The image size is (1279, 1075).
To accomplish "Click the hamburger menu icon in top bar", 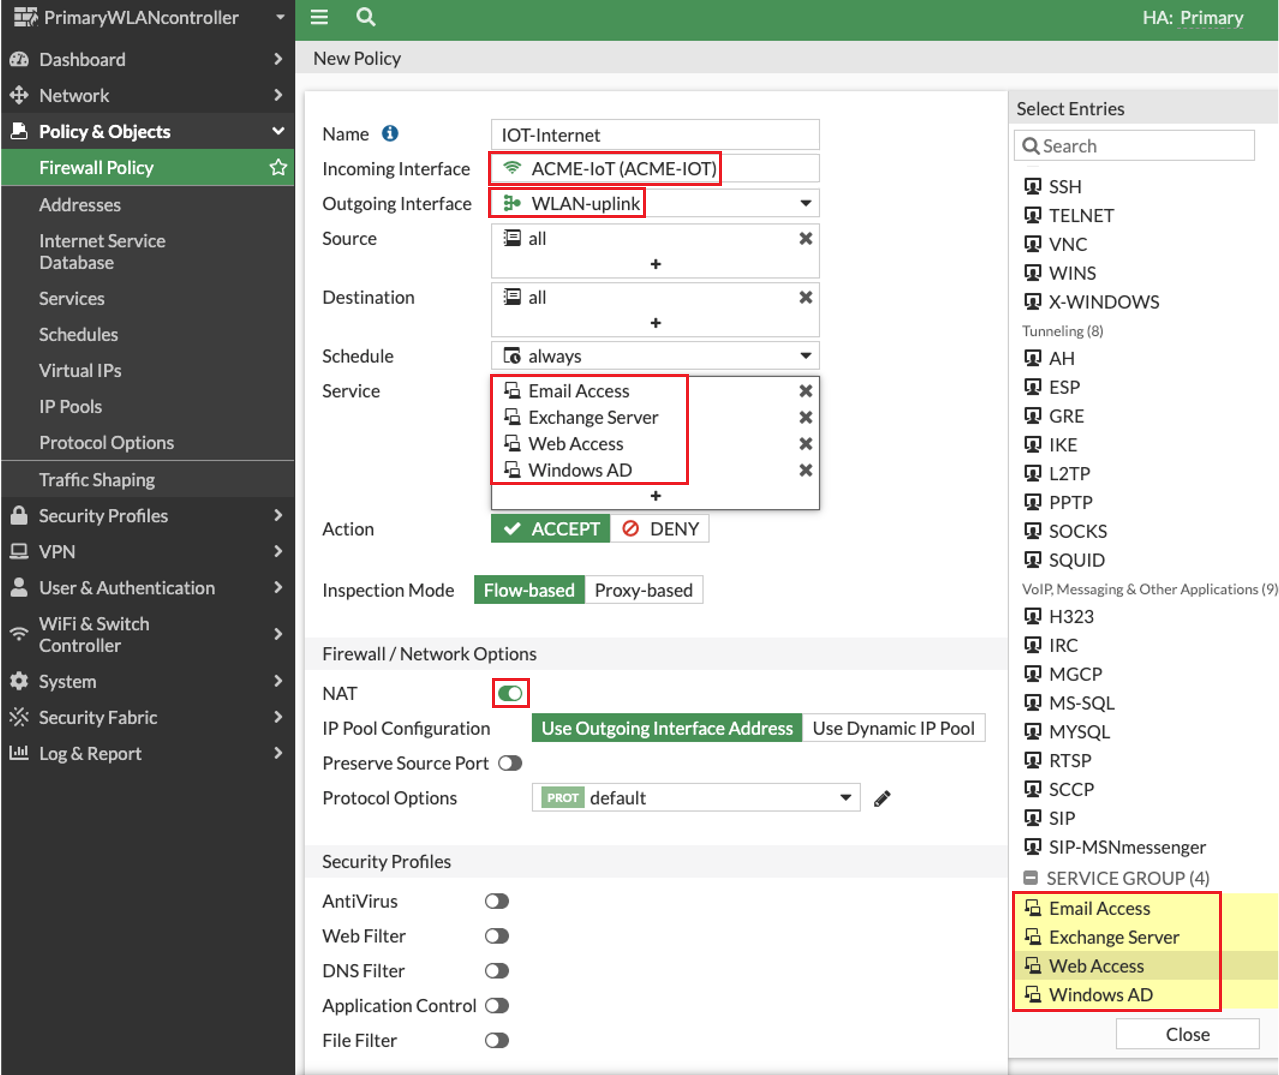I will (319, 17).
